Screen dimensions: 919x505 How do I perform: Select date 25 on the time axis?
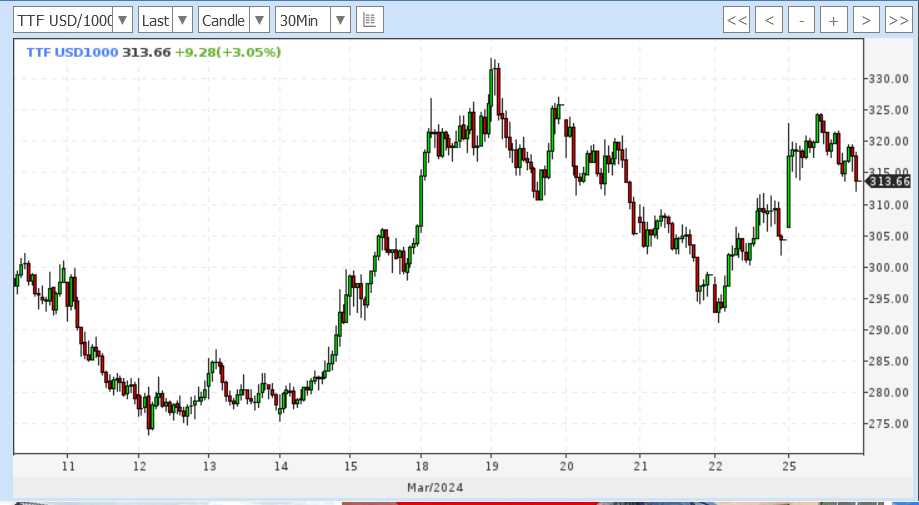(788, 466)
